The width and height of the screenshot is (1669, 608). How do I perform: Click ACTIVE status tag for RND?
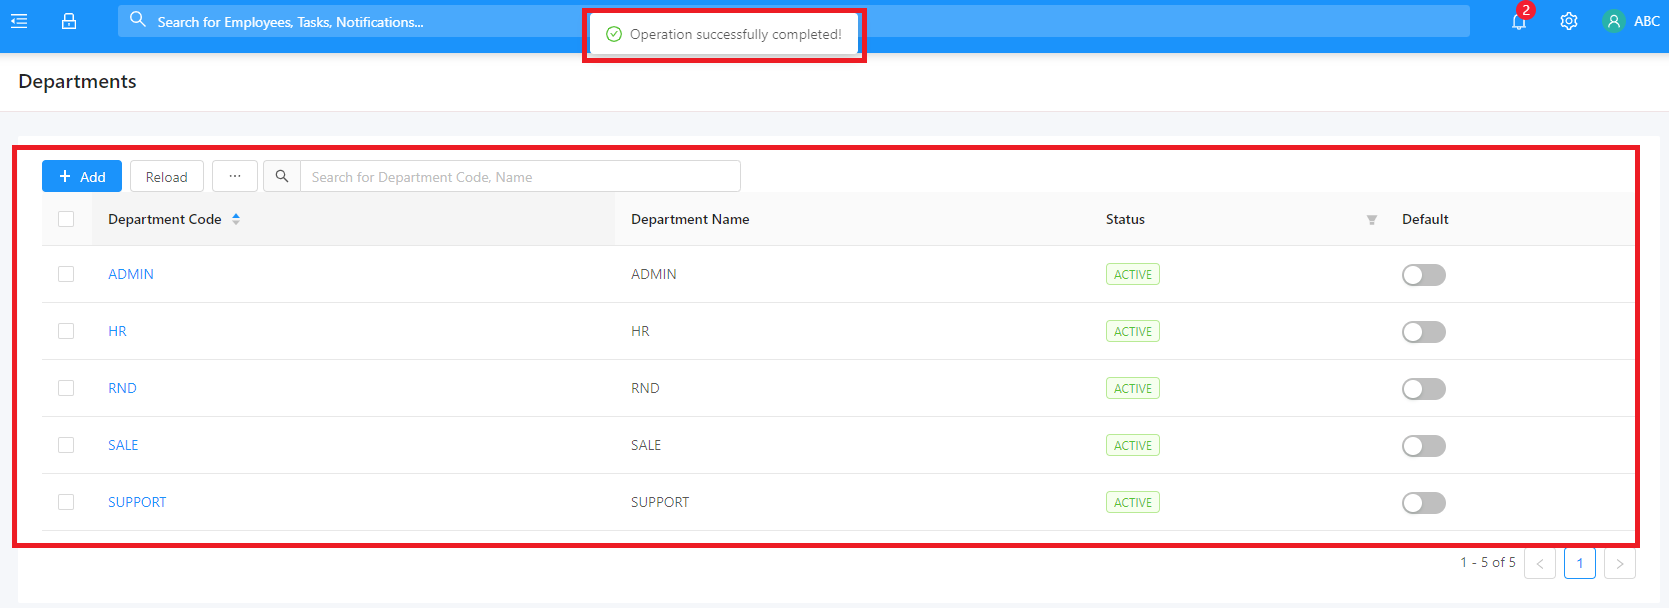tap(1133, 389)
